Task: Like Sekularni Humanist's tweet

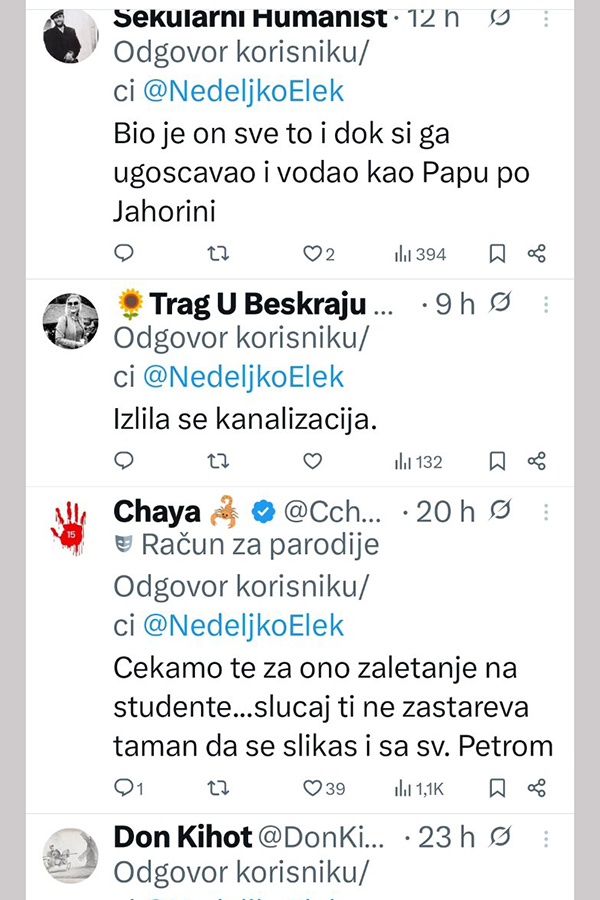Action: 313,254
